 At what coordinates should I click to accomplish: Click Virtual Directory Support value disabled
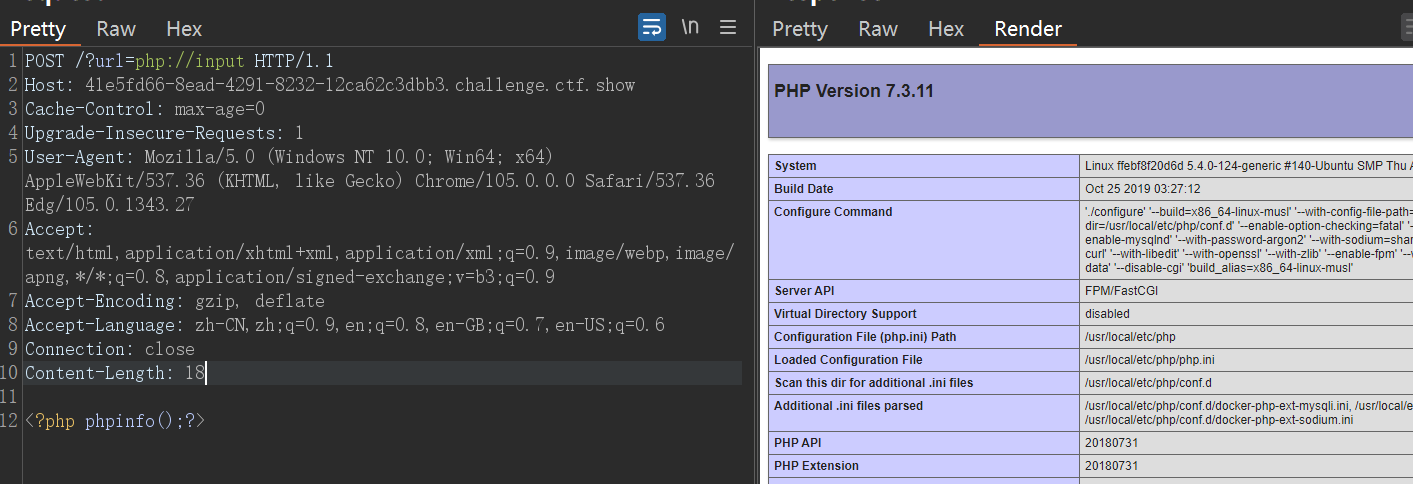coord(1107,314)
